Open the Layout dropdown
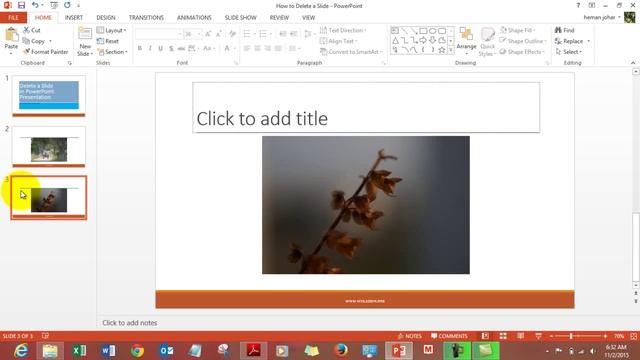Image resolution: width=640 pixels, height=360 pixels. [x=111, y=30]
